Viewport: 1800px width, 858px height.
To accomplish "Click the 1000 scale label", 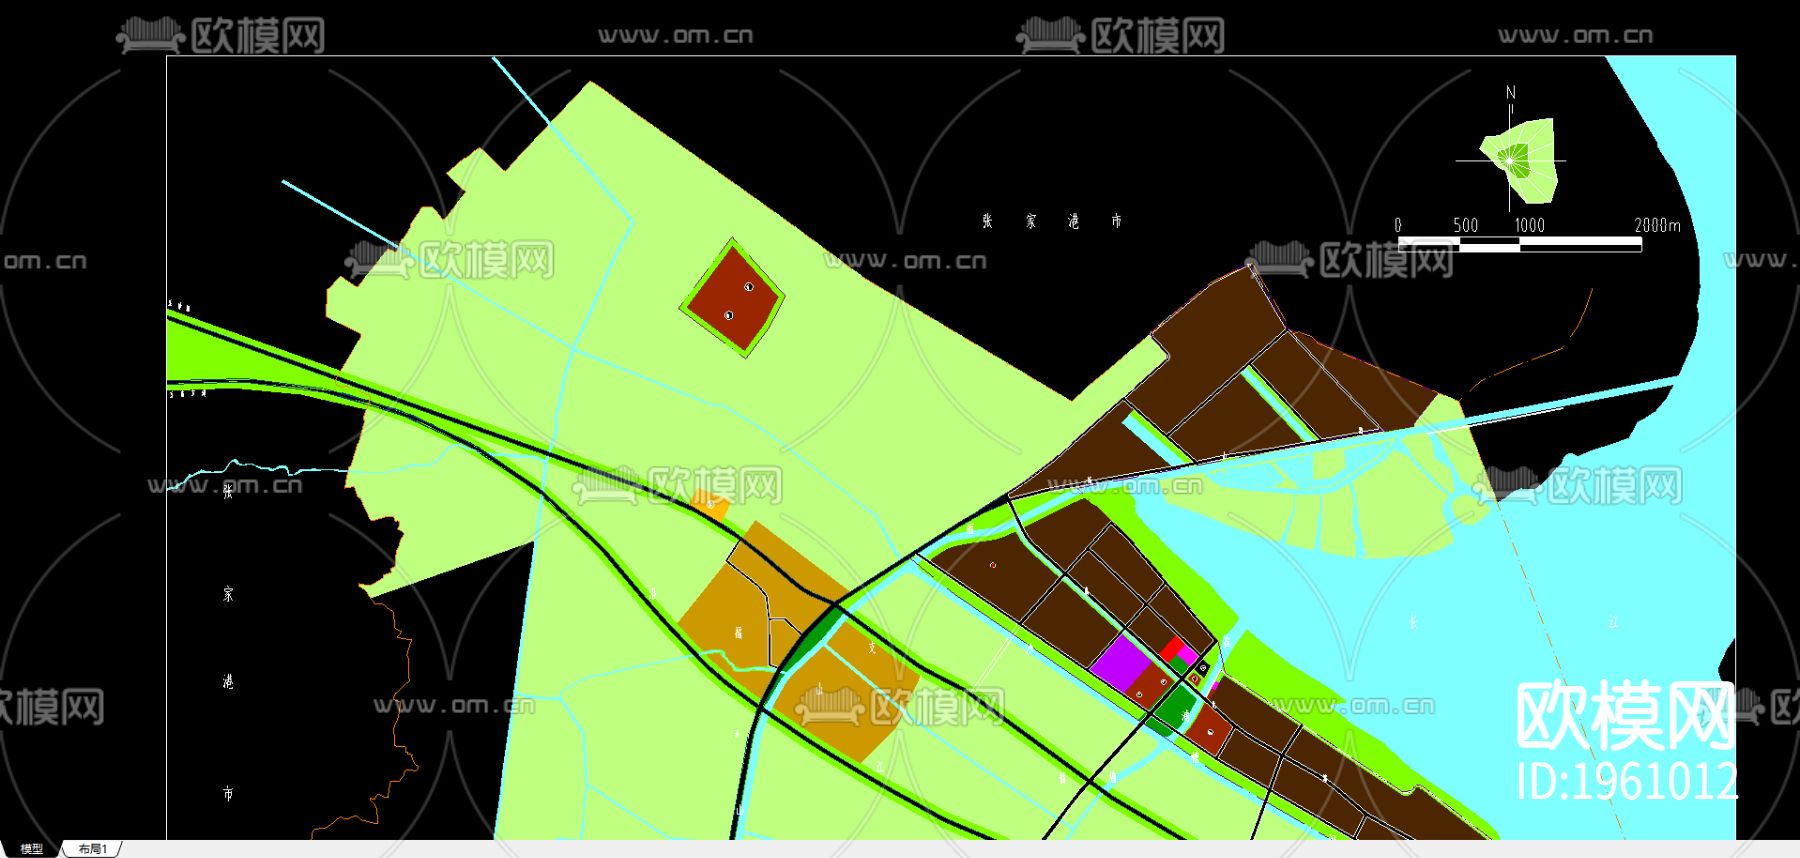I will point(1529,225).
